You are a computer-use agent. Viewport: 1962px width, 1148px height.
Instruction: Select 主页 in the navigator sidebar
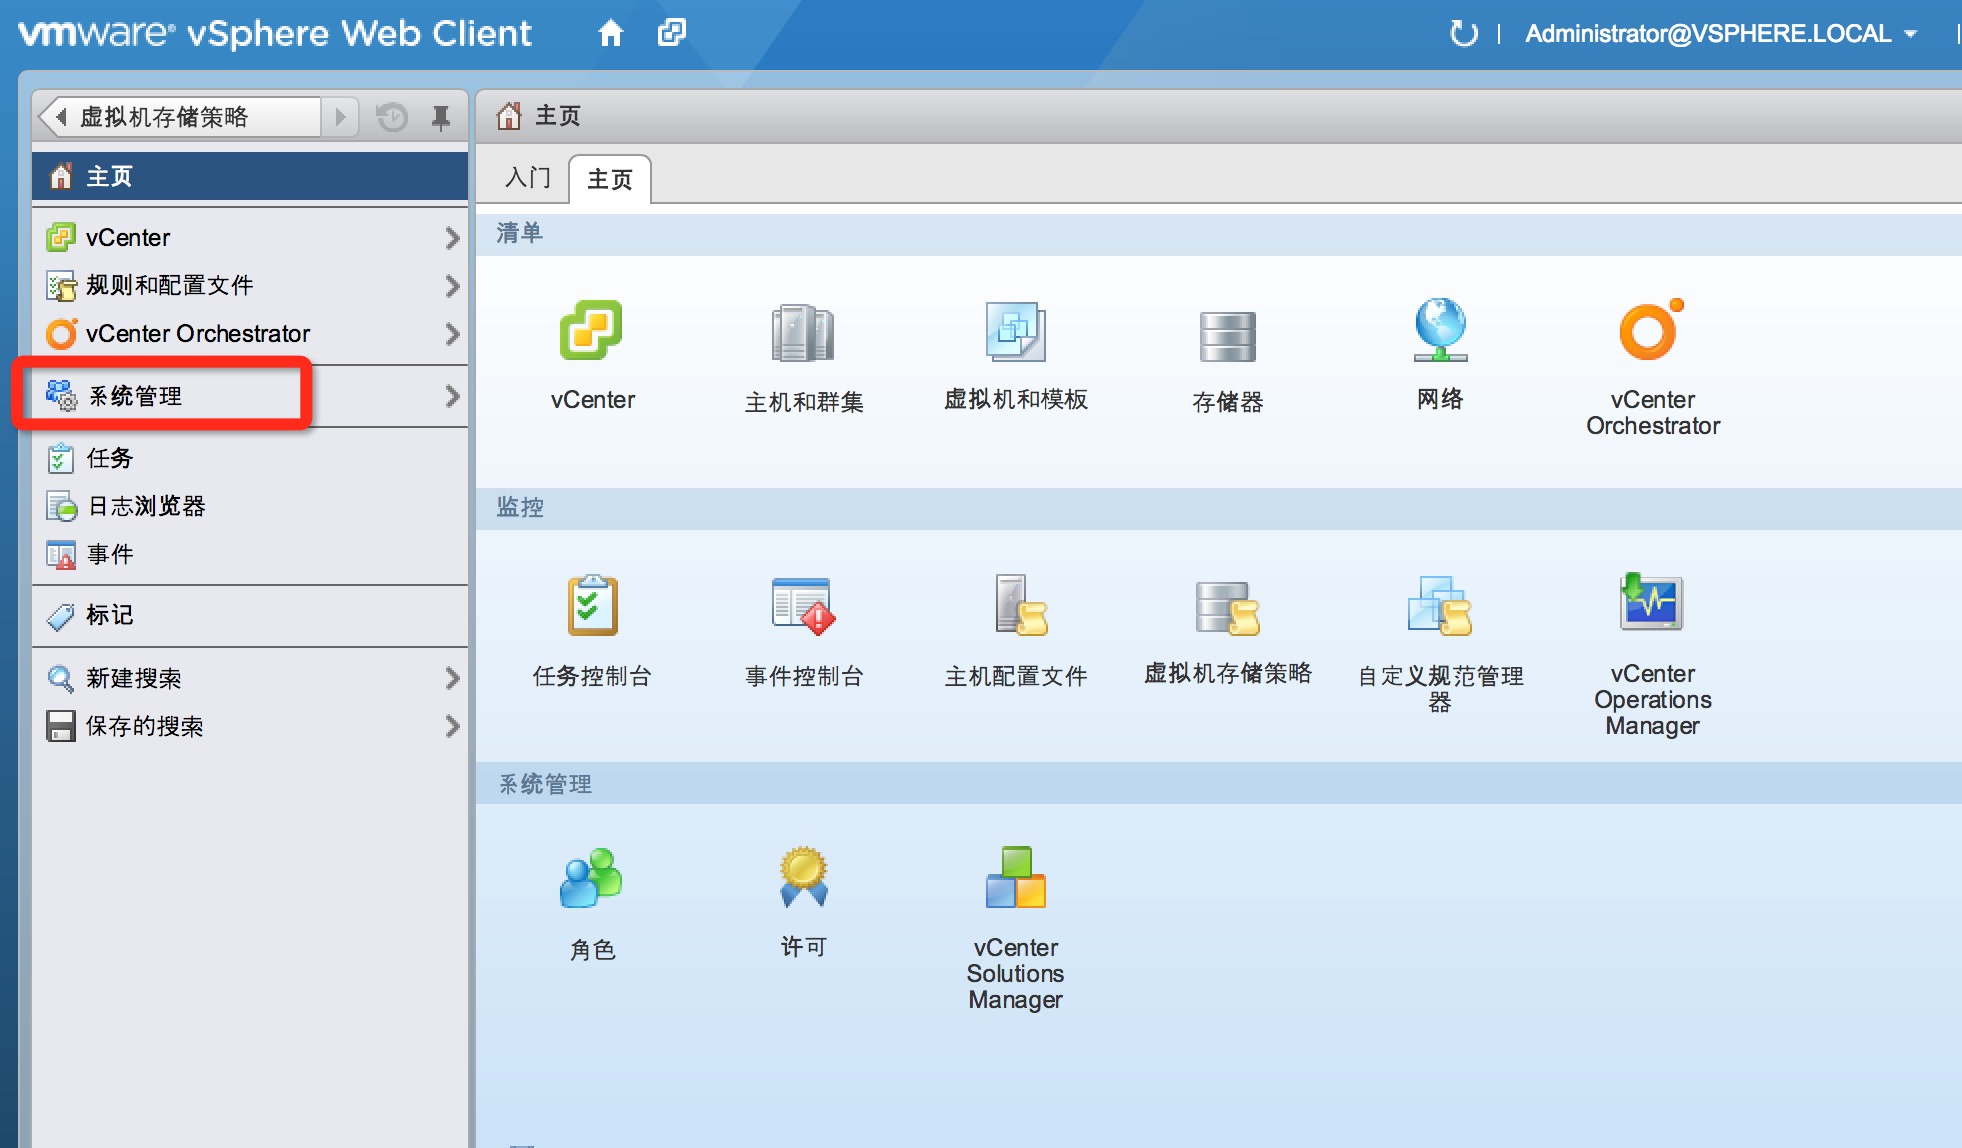[x=250, y=177]
